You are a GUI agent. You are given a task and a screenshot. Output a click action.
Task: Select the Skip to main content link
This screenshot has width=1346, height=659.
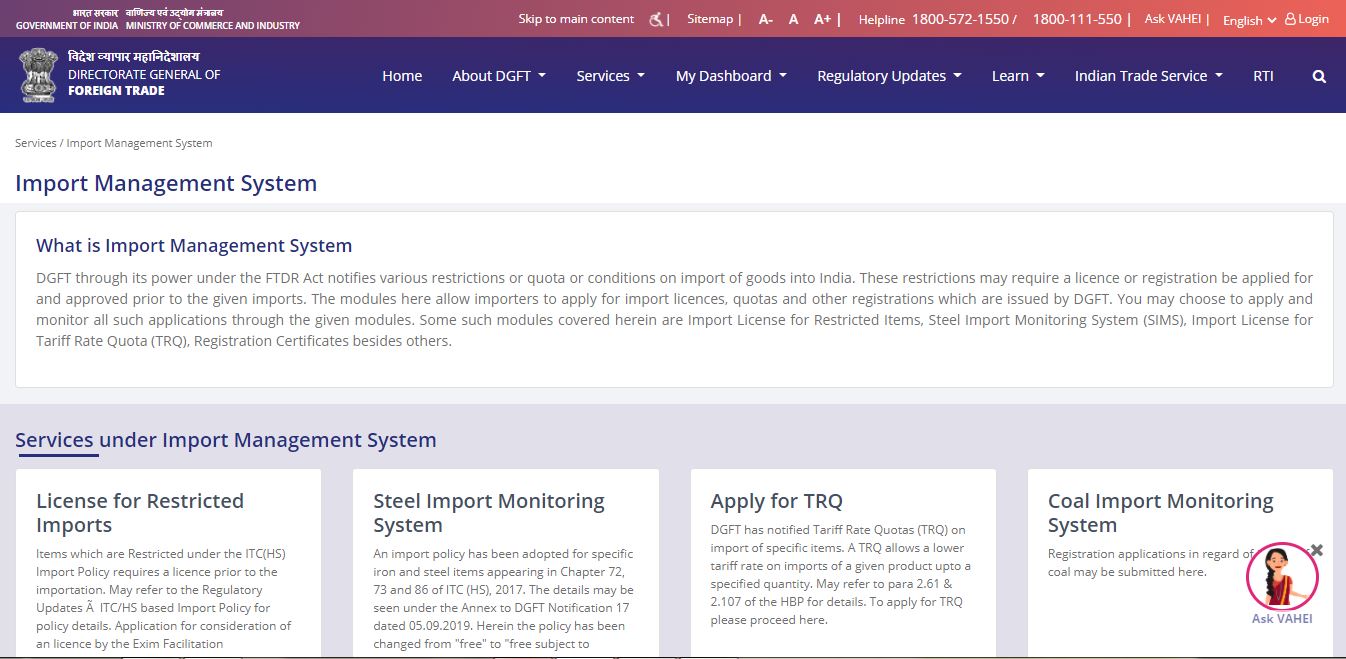[575, 18]
